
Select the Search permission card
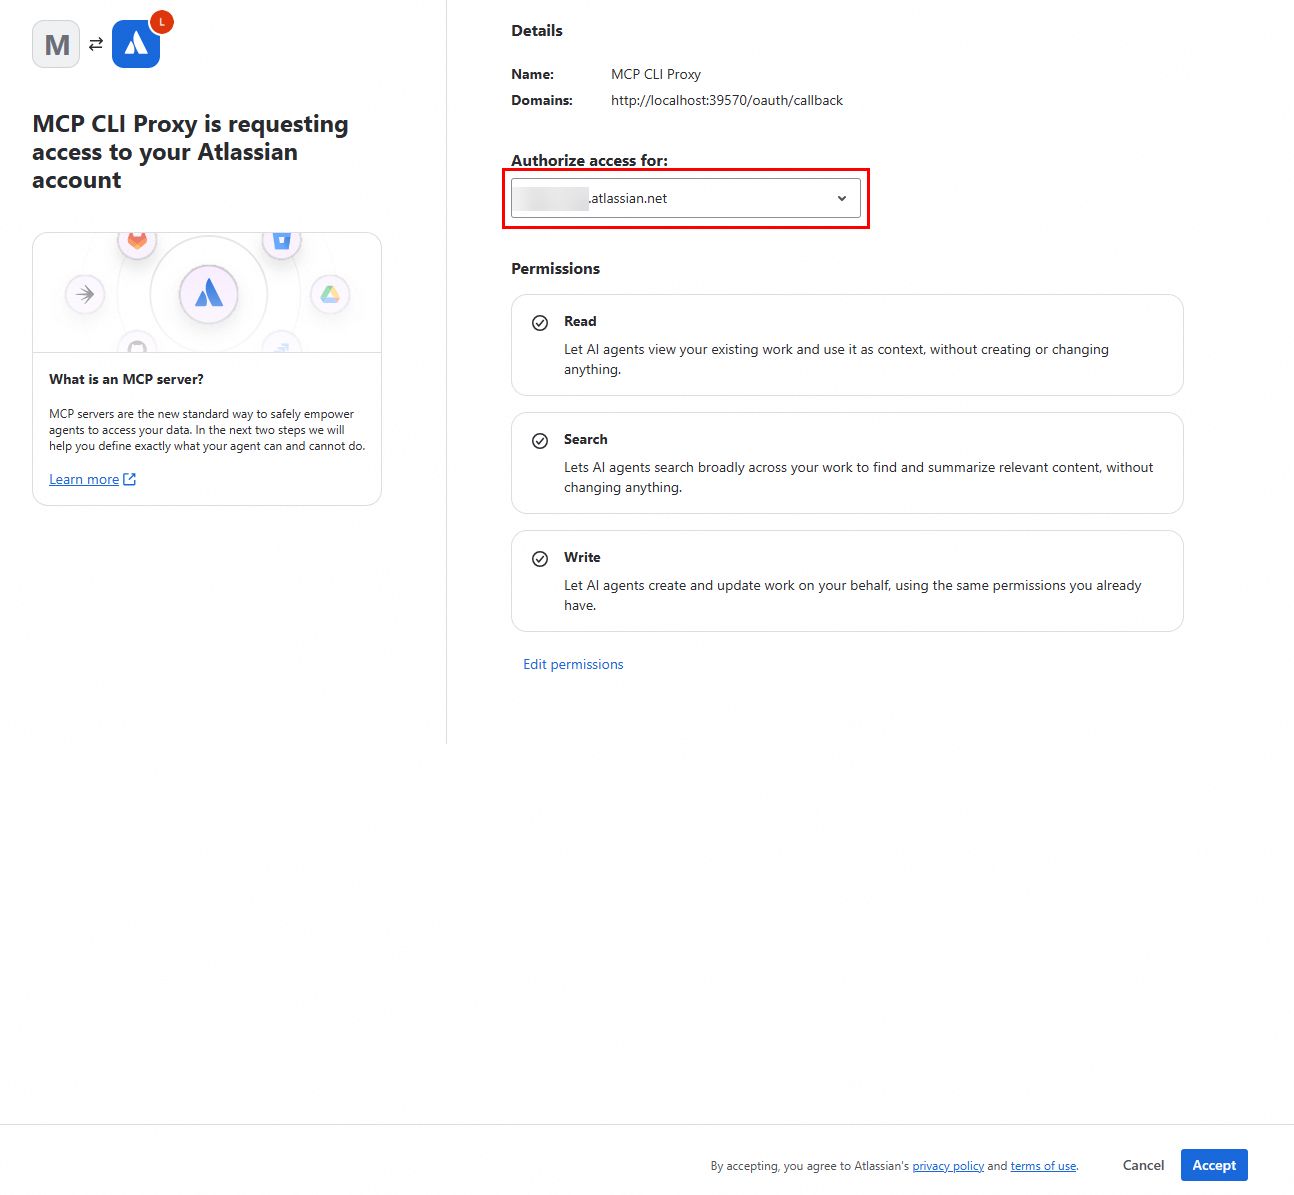tap(847, 463)
